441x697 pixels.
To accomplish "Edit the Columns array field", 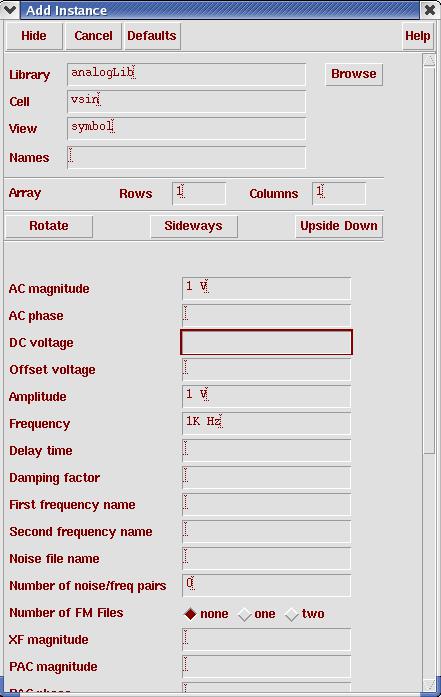I will click(x=339, y=193).
